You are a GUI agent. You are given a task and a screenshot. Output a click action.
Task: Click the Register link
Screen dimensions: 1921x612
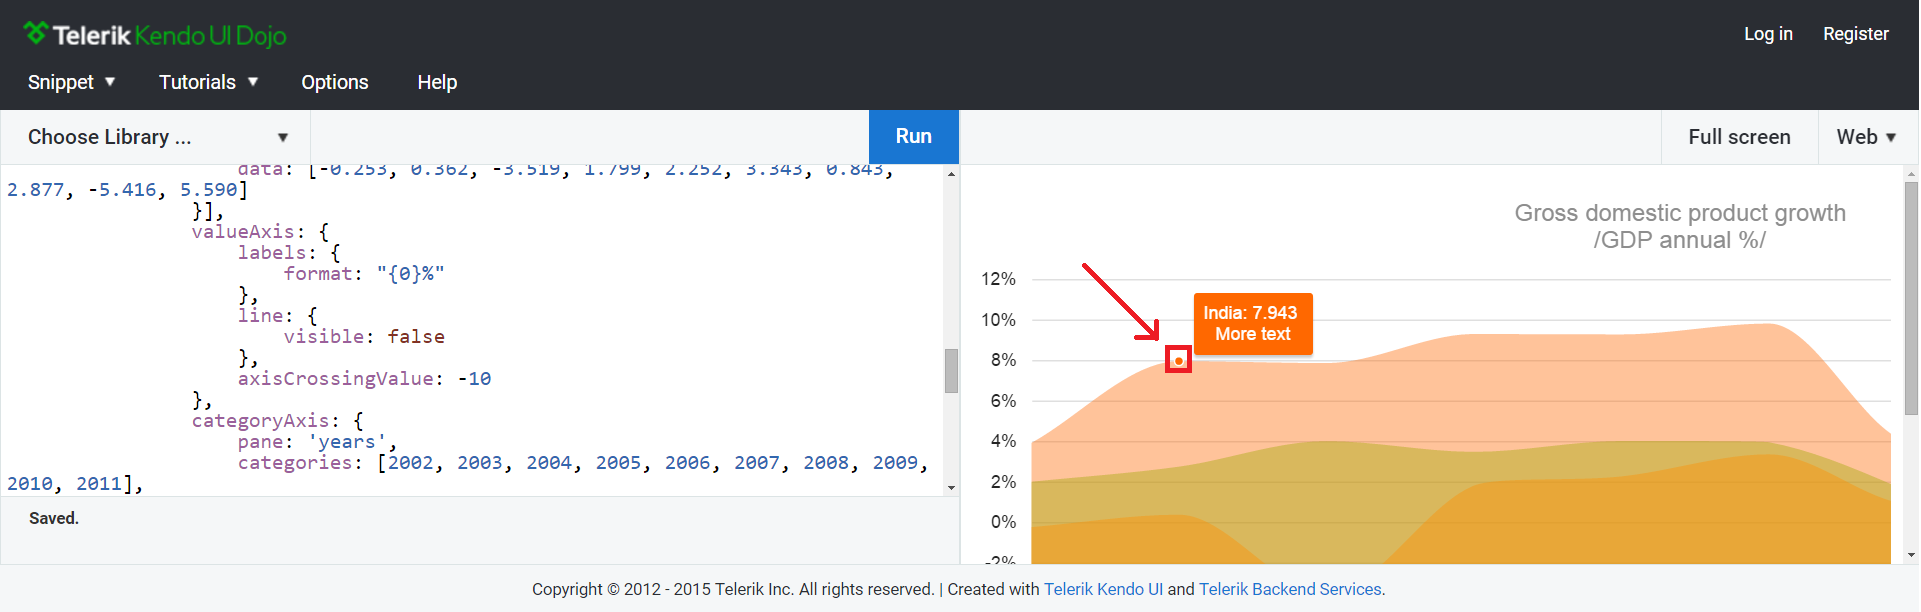click(x=1855, y=34)
